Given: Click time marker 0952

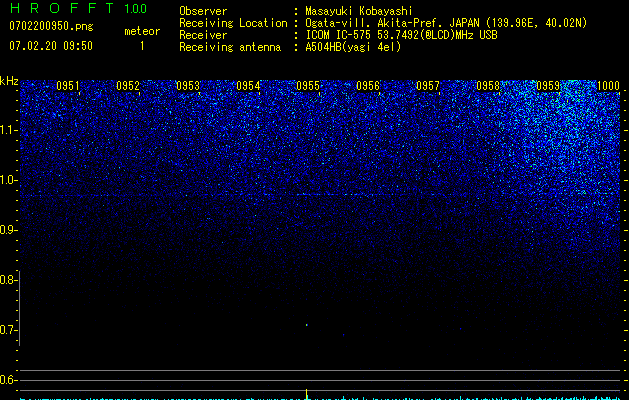Looking at the screenshot, I should point(128,86).
